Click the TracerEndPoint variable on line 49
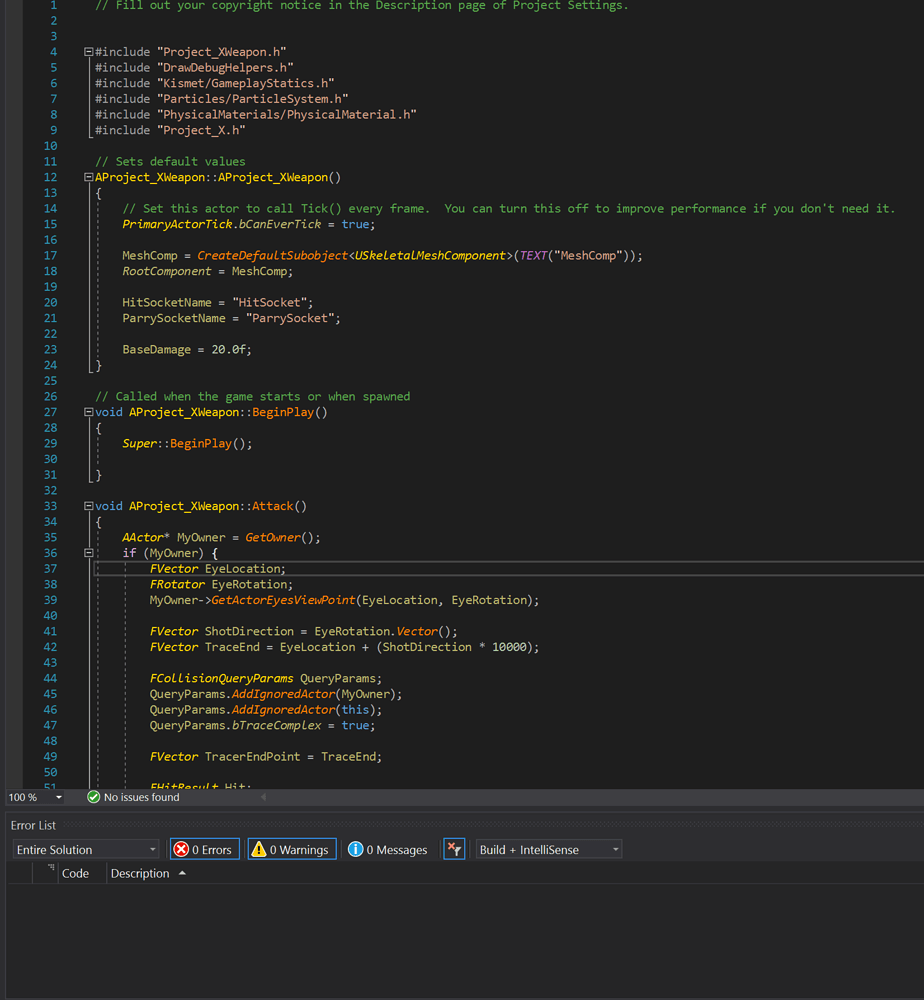Screen dimensions: 924x1000 coord(253,757)
